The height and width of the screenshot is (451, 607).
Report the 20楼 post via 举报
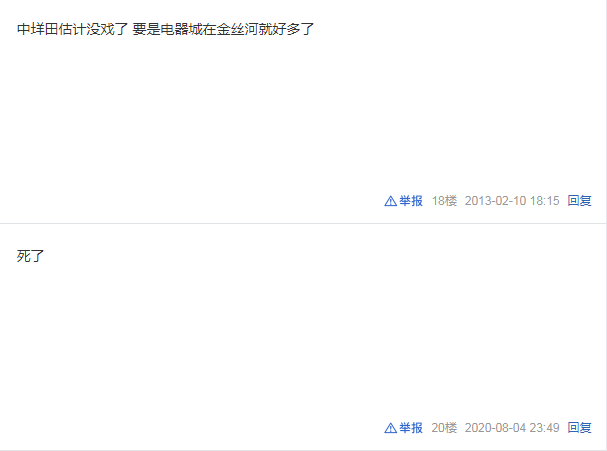click(411, 428)
